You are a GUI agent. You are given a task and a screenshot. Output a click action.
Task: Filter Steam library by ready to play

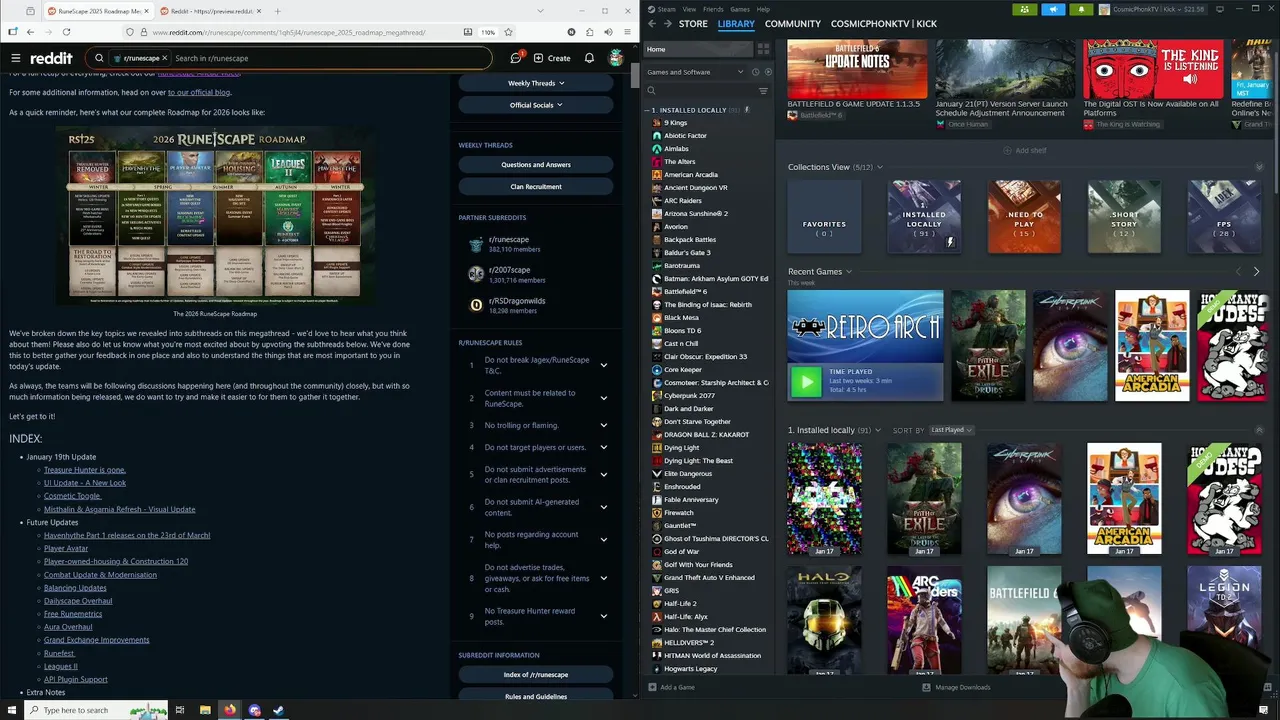(x=768, y=72)
